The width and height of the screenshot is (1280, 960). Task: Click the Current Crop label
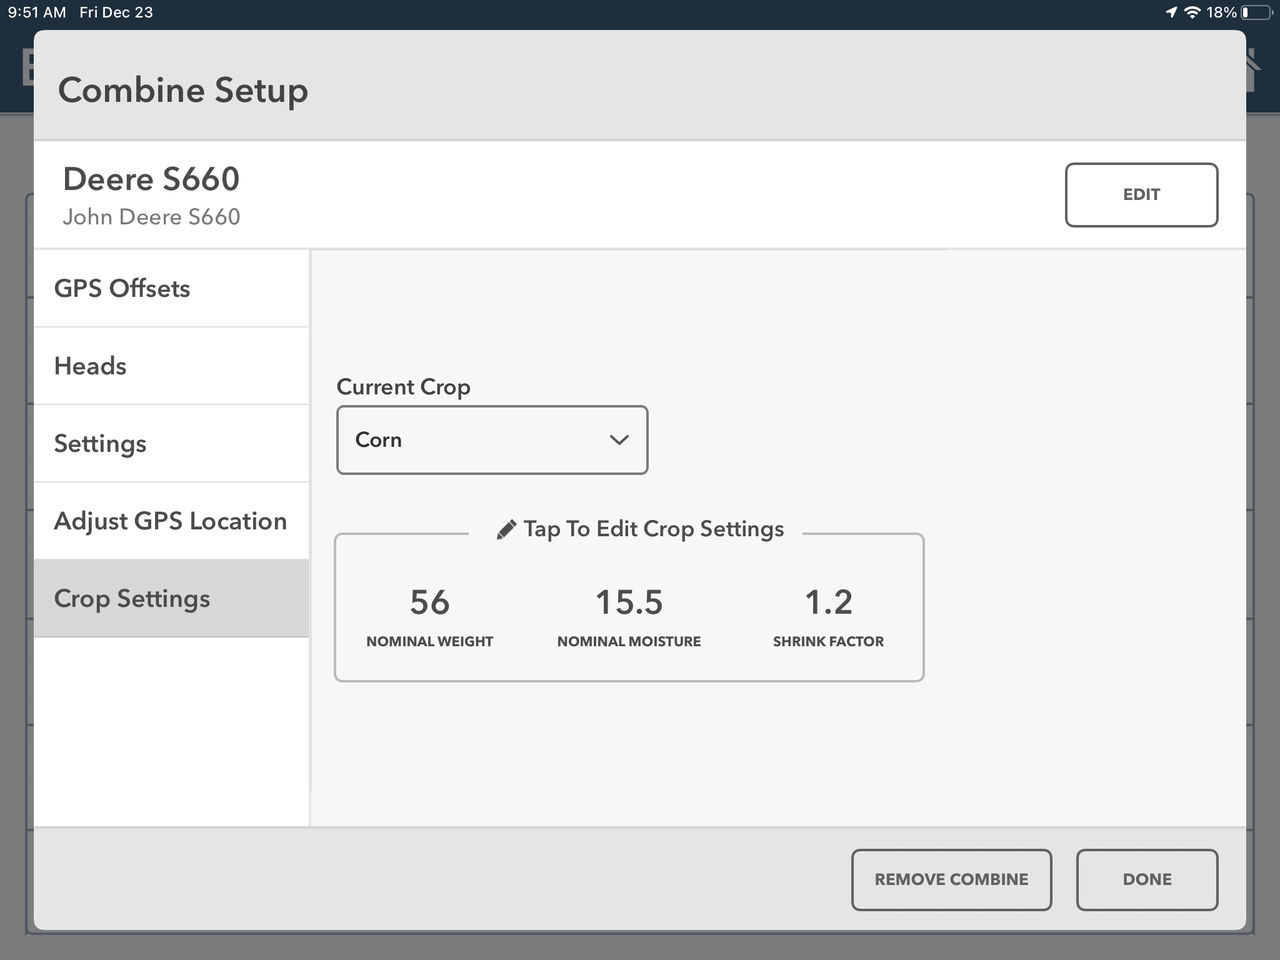click(403, 387)
